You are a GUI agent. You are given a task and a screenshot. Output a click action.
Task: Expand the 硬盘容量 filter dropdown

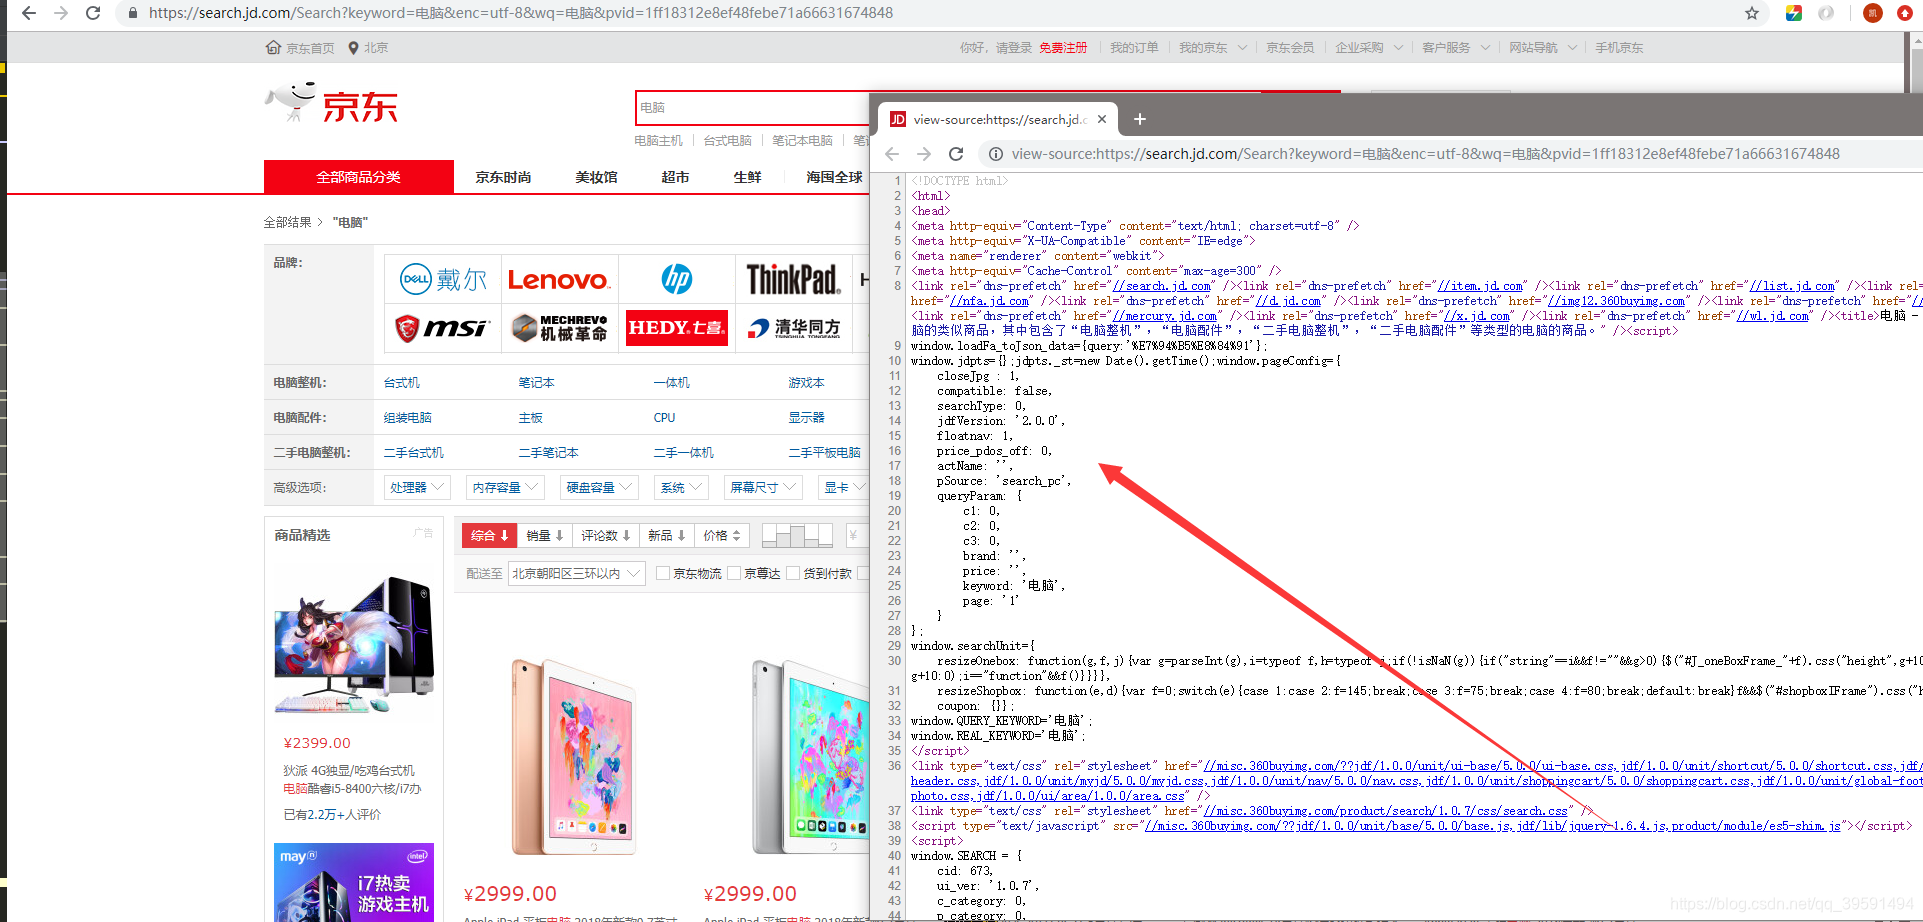(x=599, y=488)
